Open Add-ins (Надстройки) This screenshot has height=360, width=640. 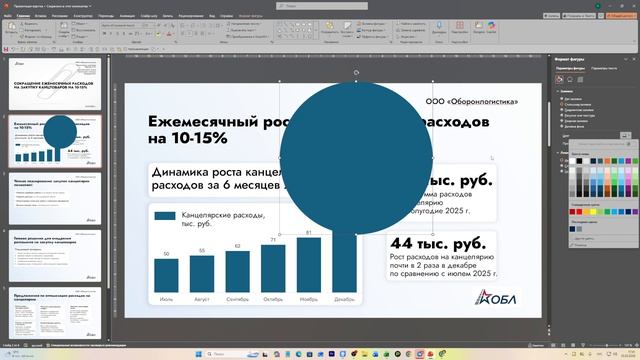click(460, 28)
